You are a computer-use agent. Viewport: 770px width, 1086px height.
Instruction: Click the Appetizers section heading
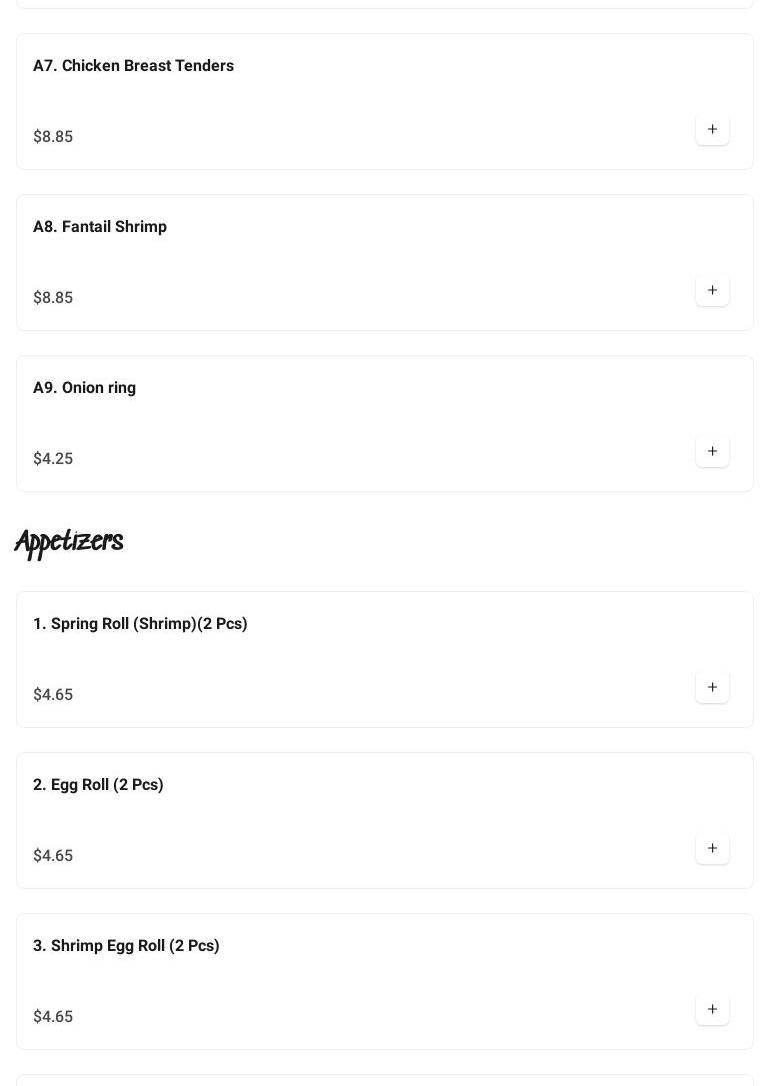tap(69, 542)
